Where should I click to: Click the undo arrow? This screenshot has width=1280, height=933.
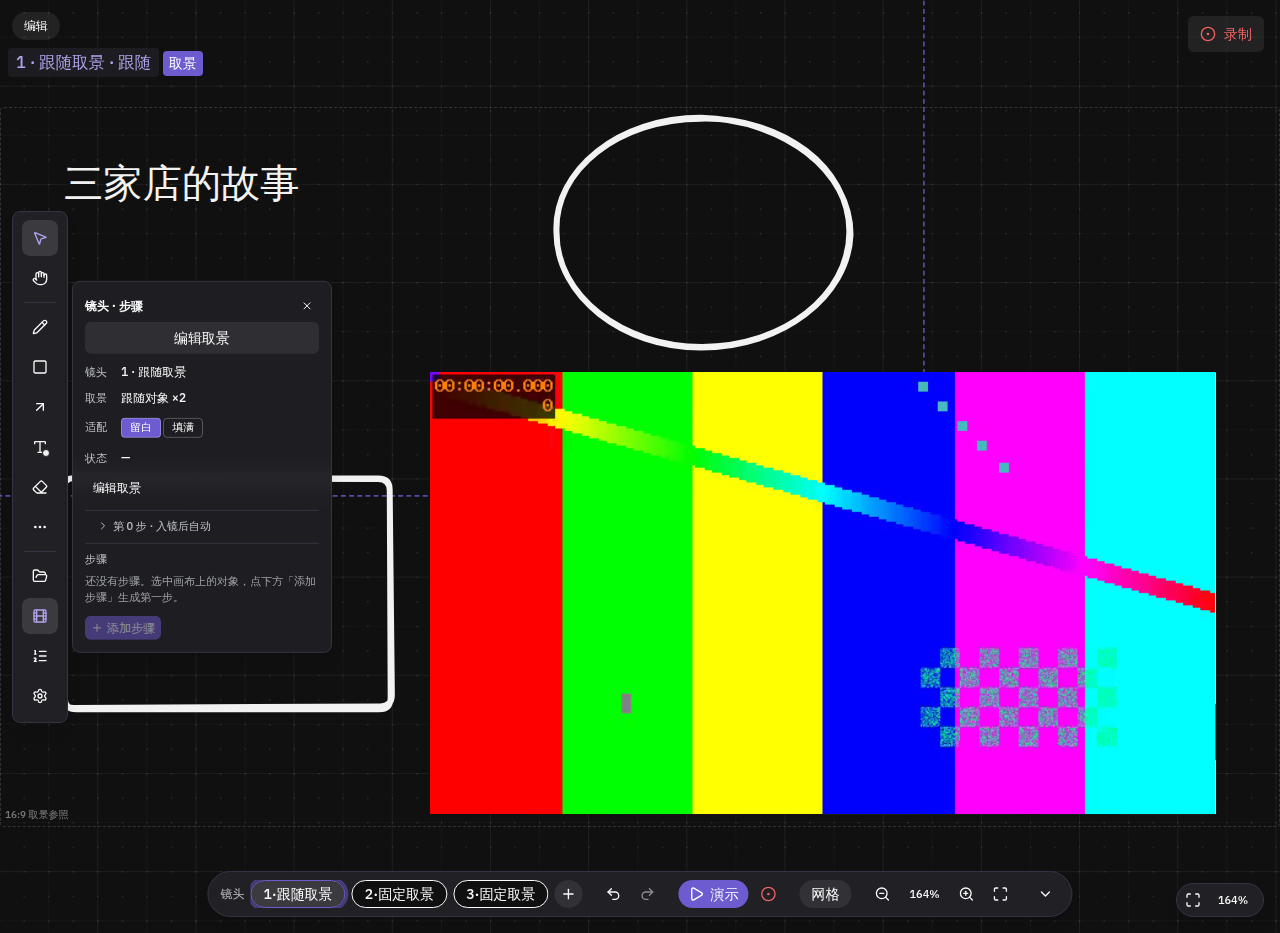tap(613, 894)
